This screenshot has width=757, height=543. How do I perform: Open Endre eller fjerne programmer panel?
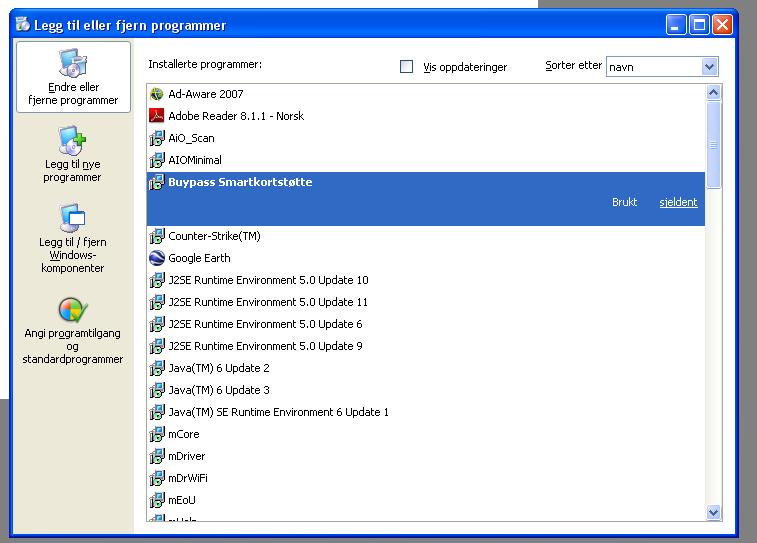point(73,77)
